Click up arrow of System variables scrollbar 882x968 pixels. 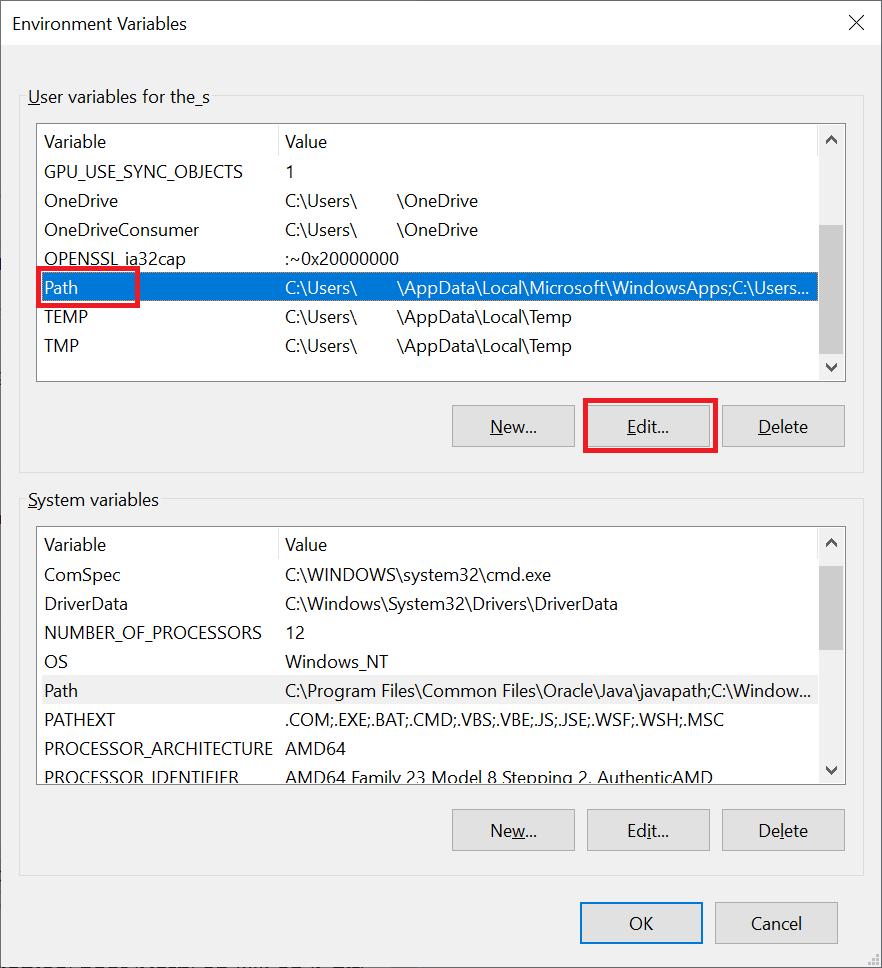831,543
